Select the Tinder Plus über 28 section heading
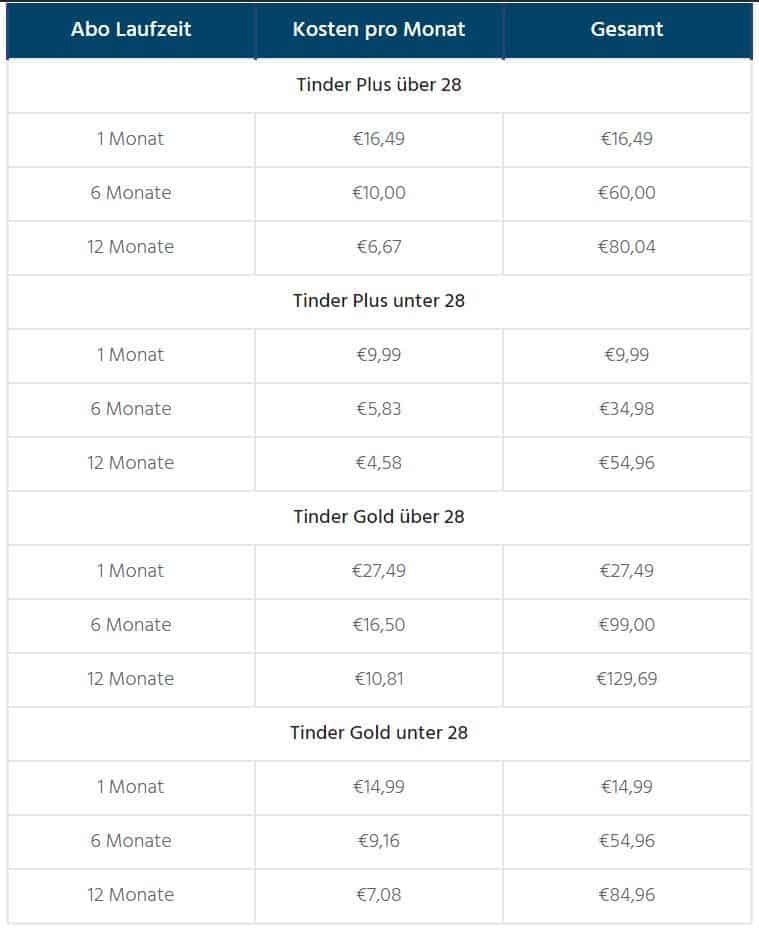 [x=379, y=85]
